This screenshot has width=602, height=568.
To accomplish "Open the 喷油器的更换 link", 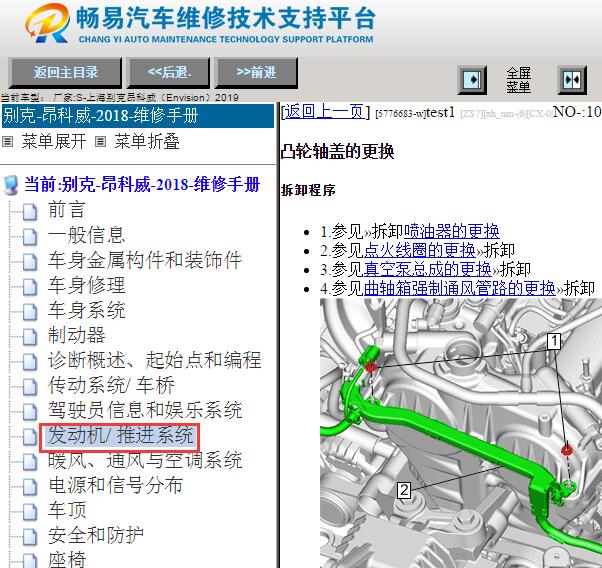I will coord(452,231).
